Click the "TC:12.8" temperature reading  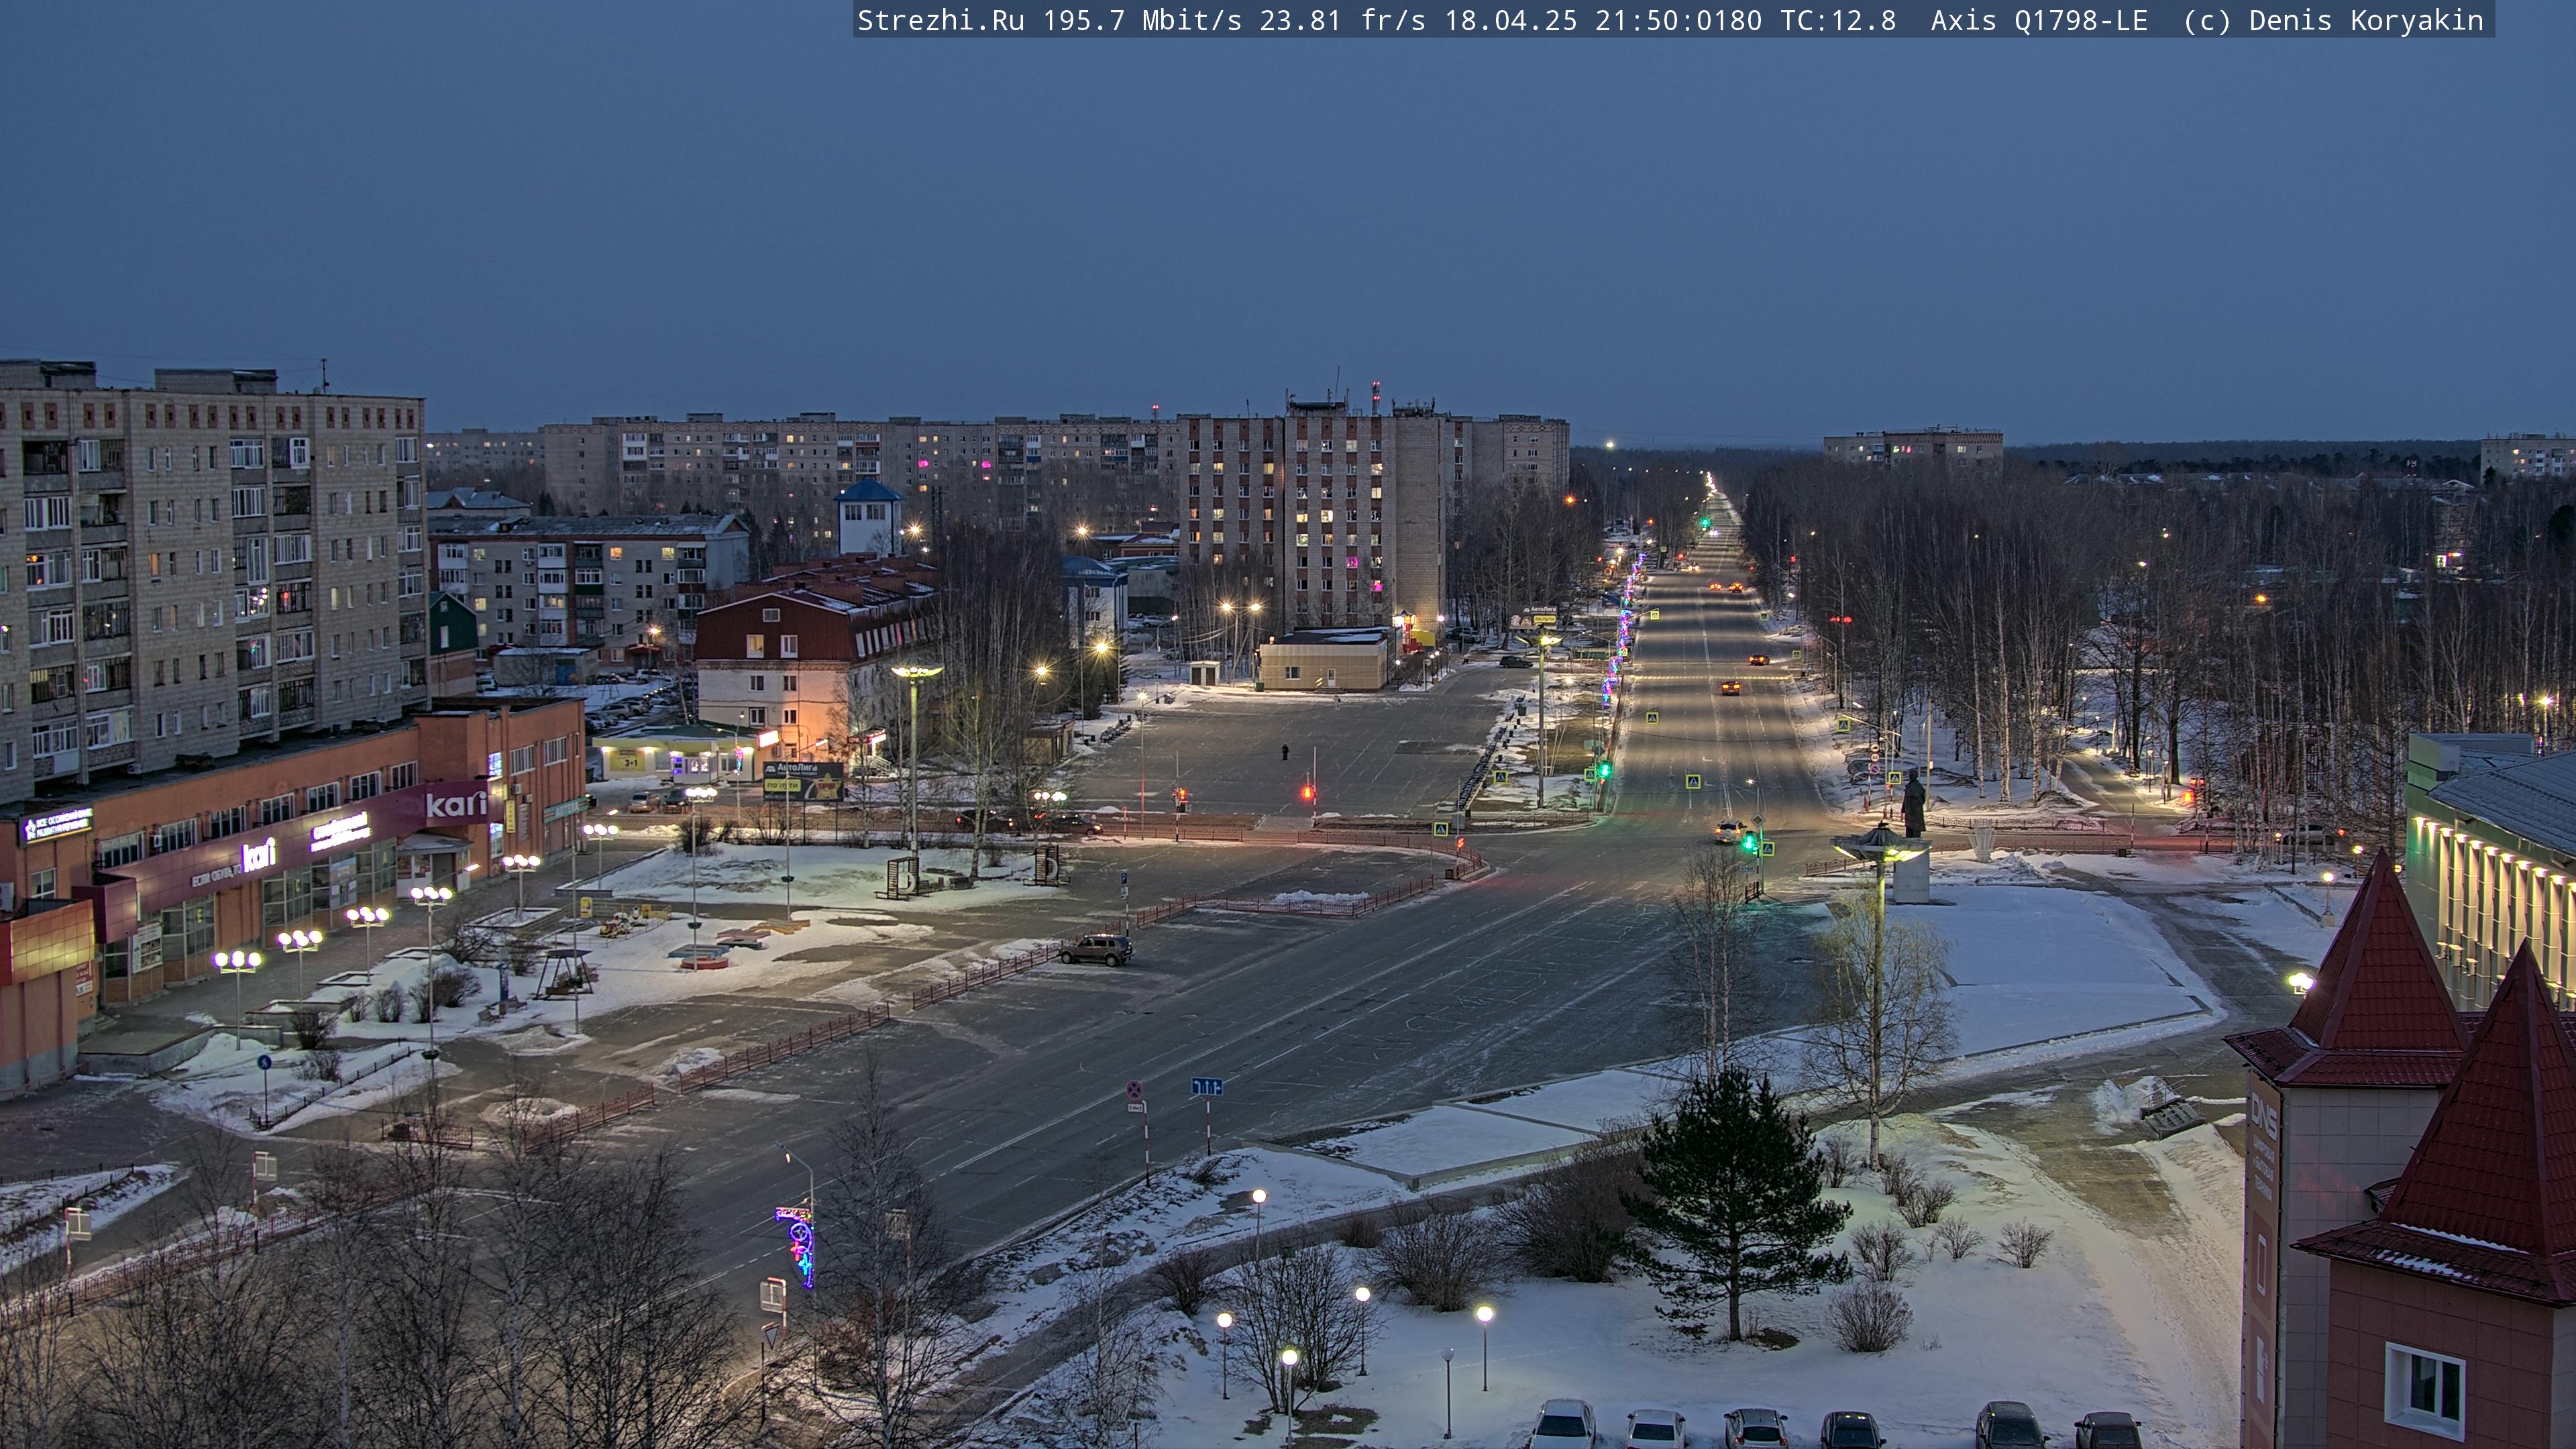(x=1838, y=21)
